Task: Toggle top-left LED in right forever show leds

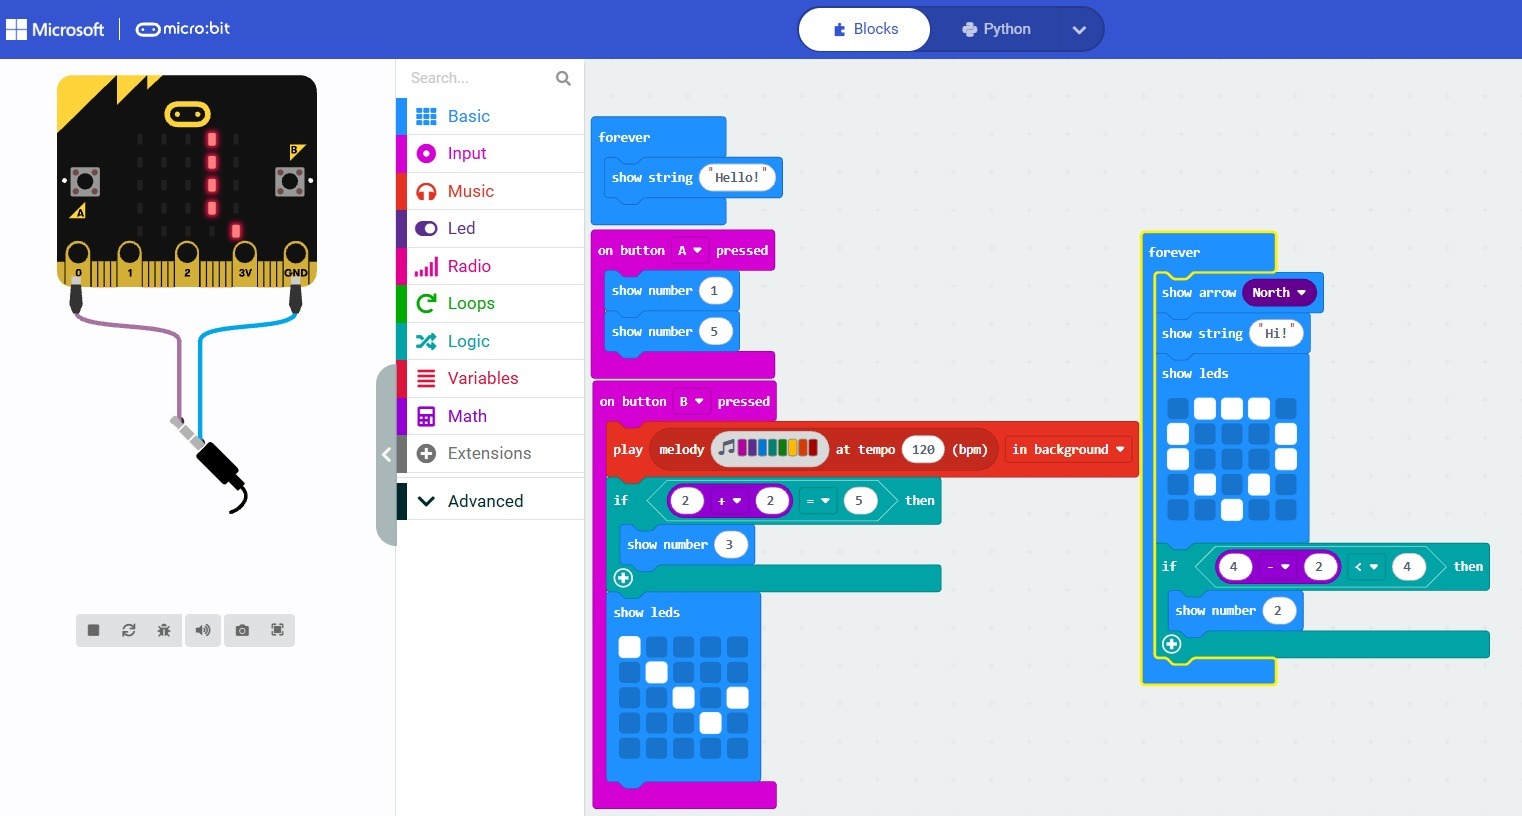Action: (1178, 408)
